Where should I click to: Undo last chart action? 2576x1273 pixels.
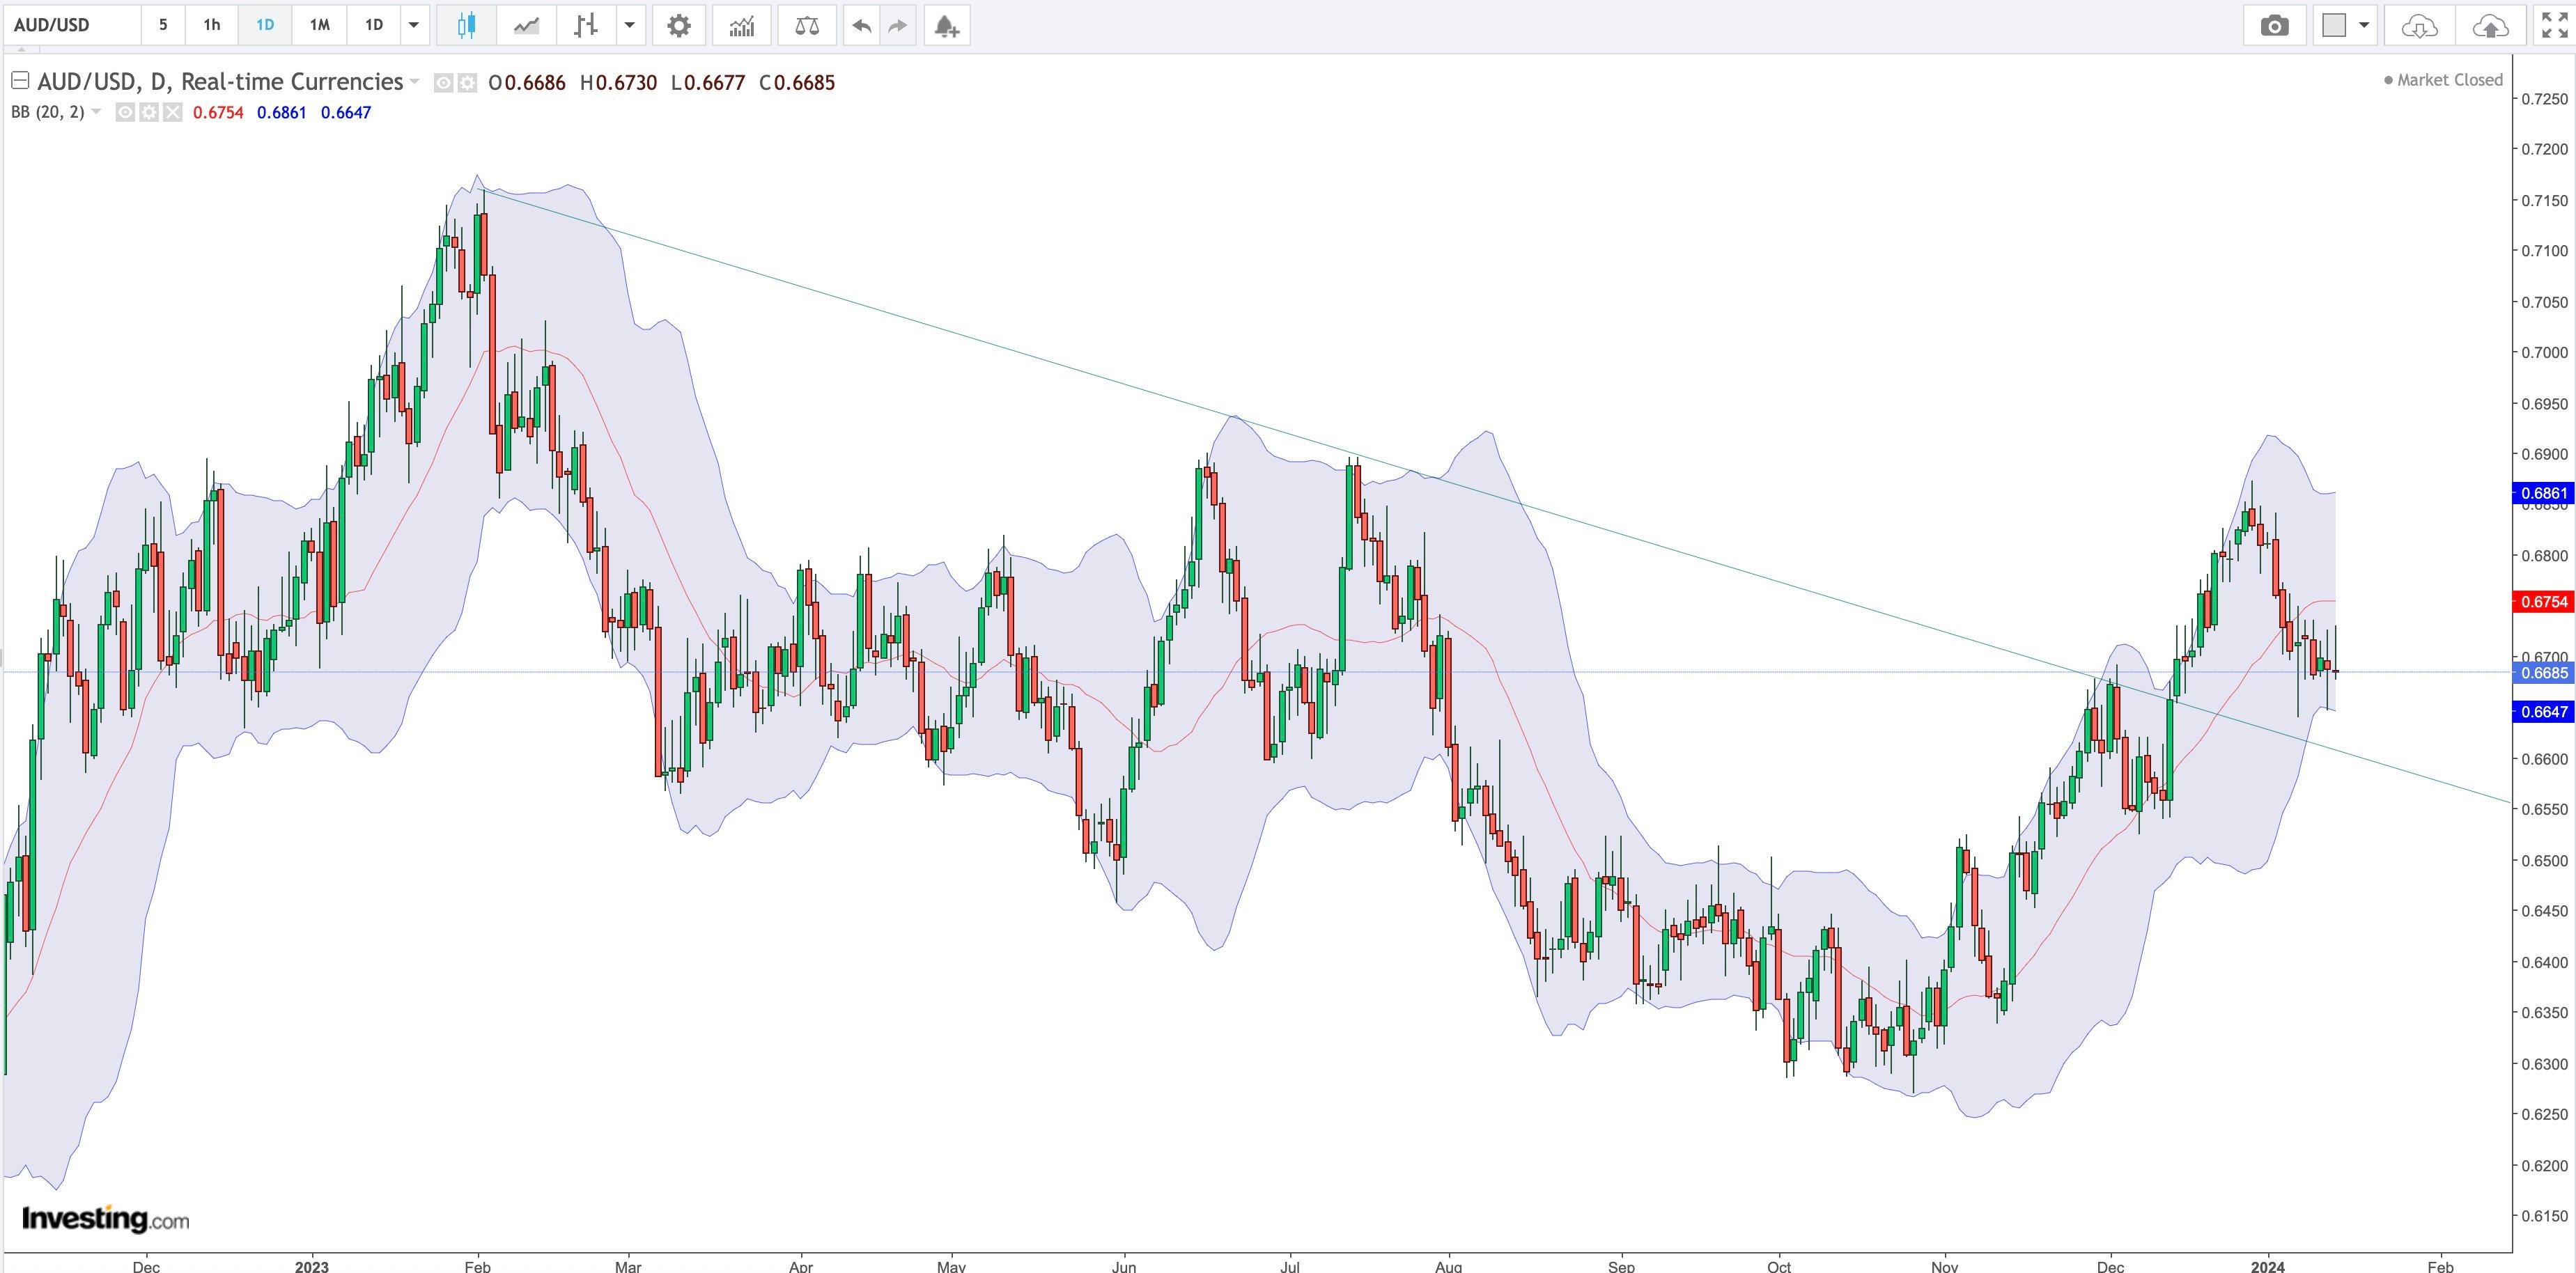coord(861,25)
